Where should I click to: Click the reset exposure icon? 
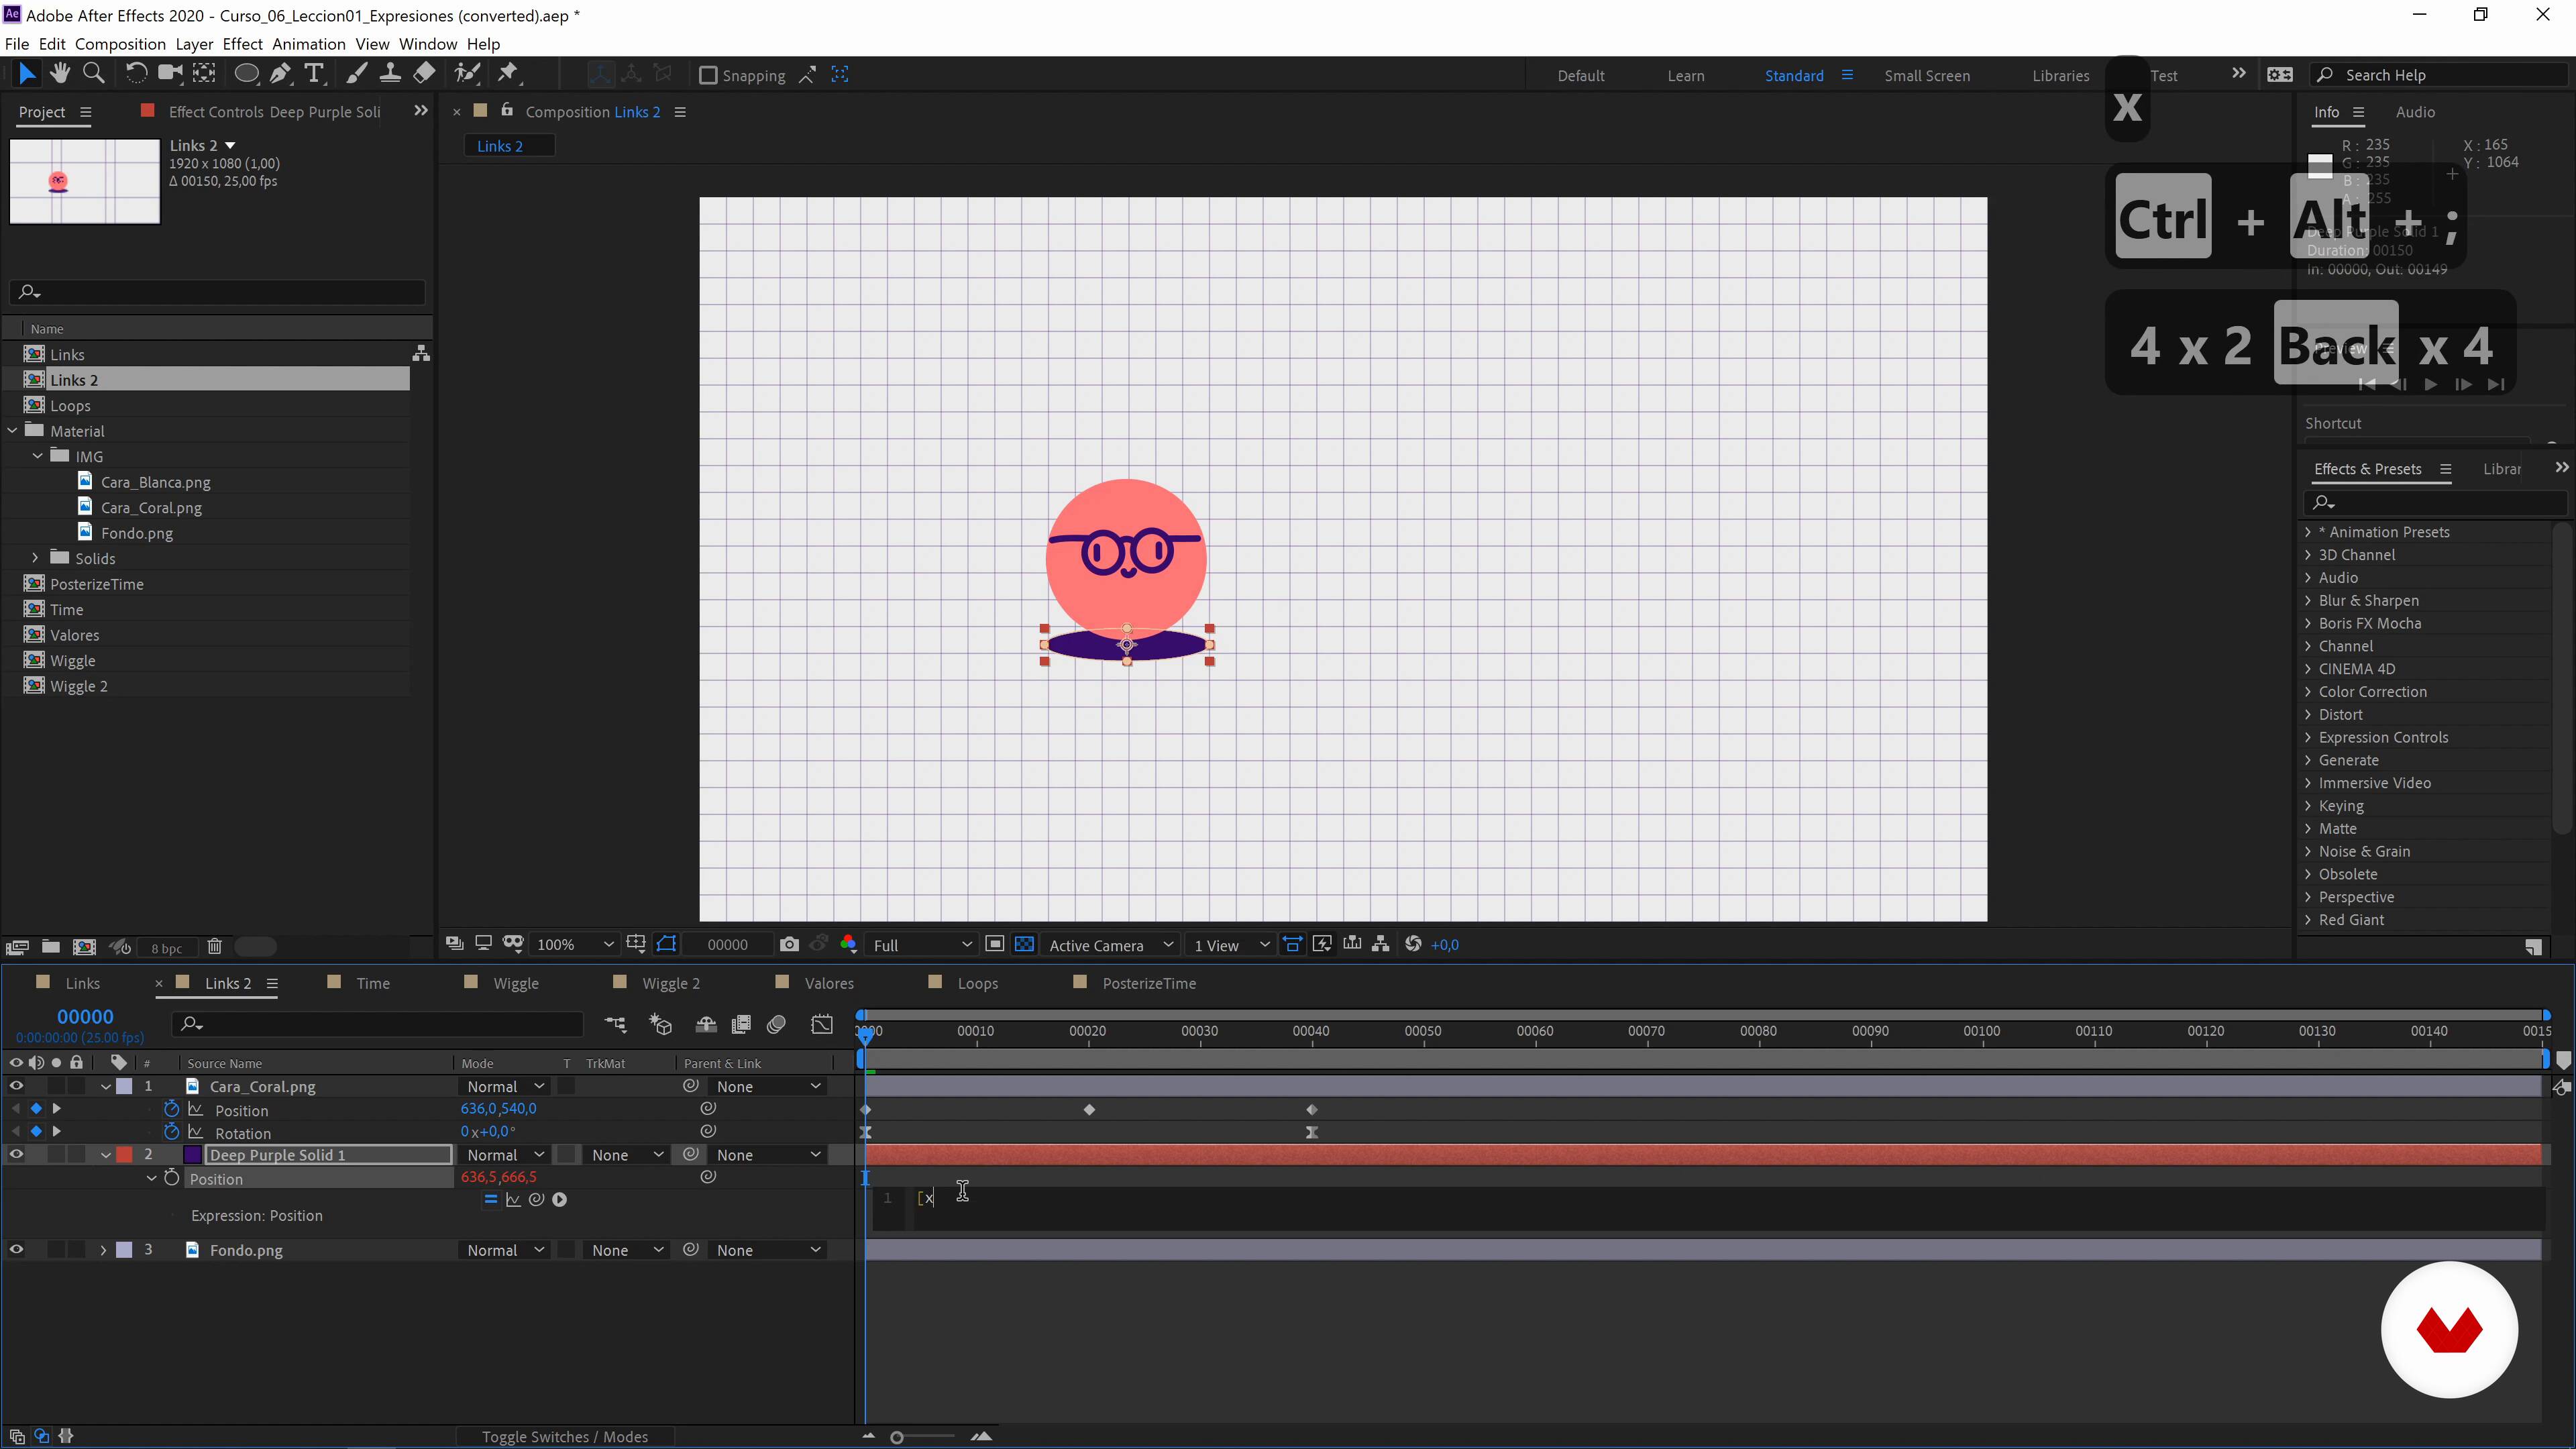pyautogui.click(x=1413, y=944)
